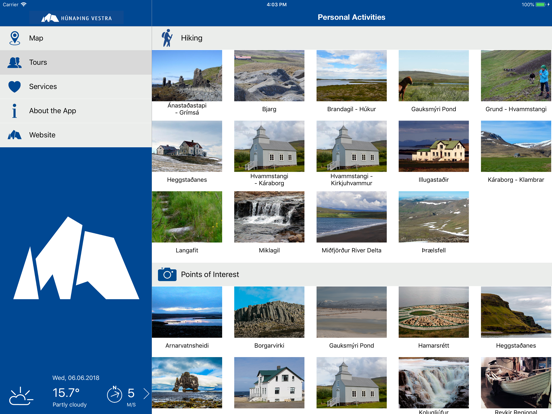This screenshot has height=414, width=552.
Task: Open the white house with green roof thumbnail
Action: click(x=269, y=383)
